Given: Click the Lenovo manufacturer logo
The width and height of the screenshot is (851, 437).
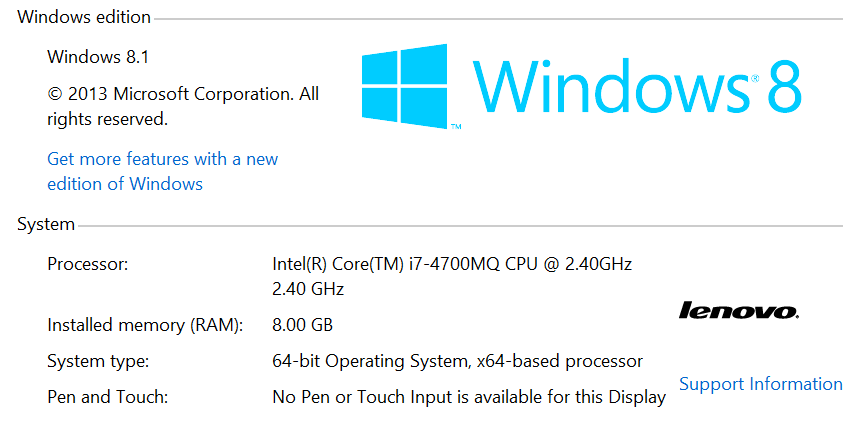Looking at the screenshot, I should tap(739, 311).
